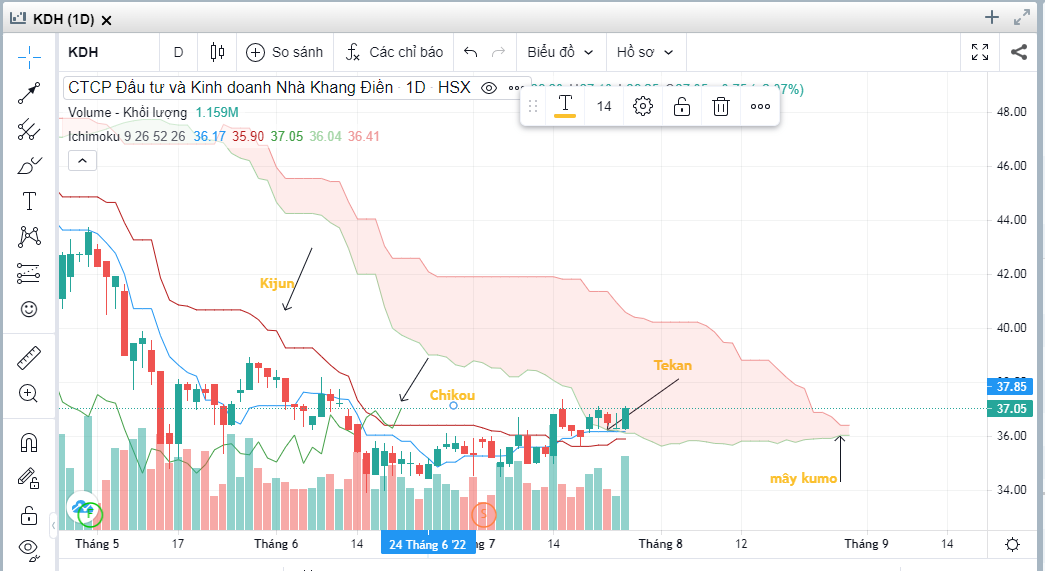The image size is (1045, 571).
Task: Open the emoji icons tool
Action: (29, 309)
